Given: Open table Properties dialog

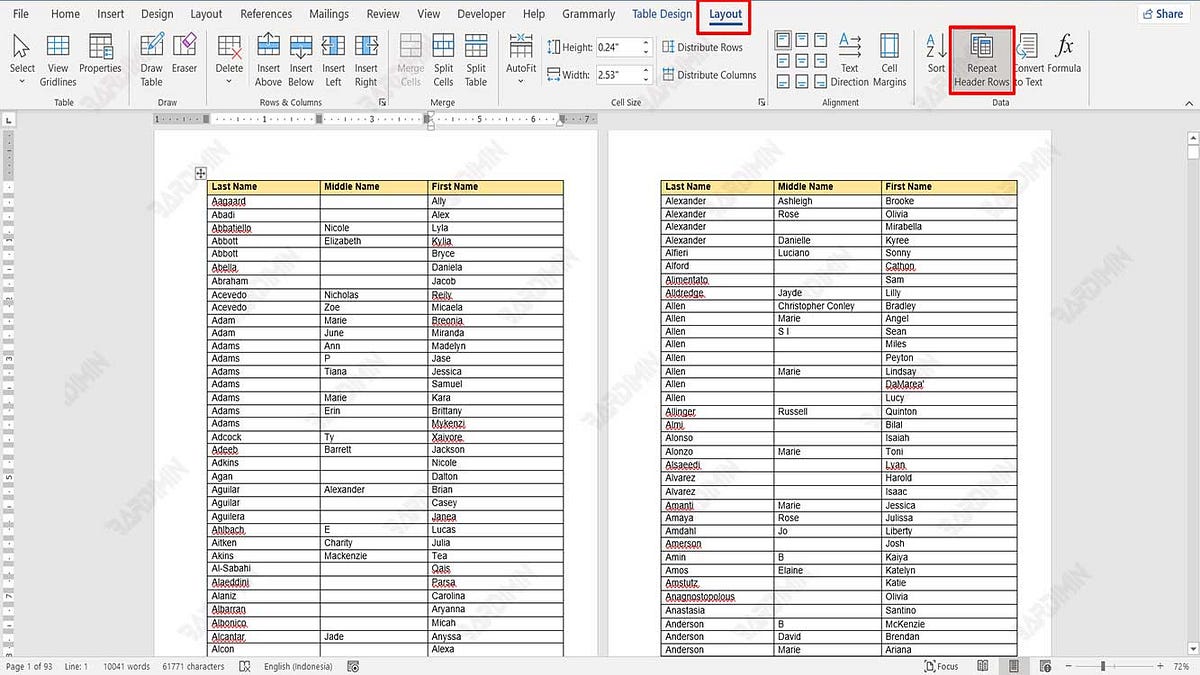Looking at the screenshot, I should (x=100, y=53).
